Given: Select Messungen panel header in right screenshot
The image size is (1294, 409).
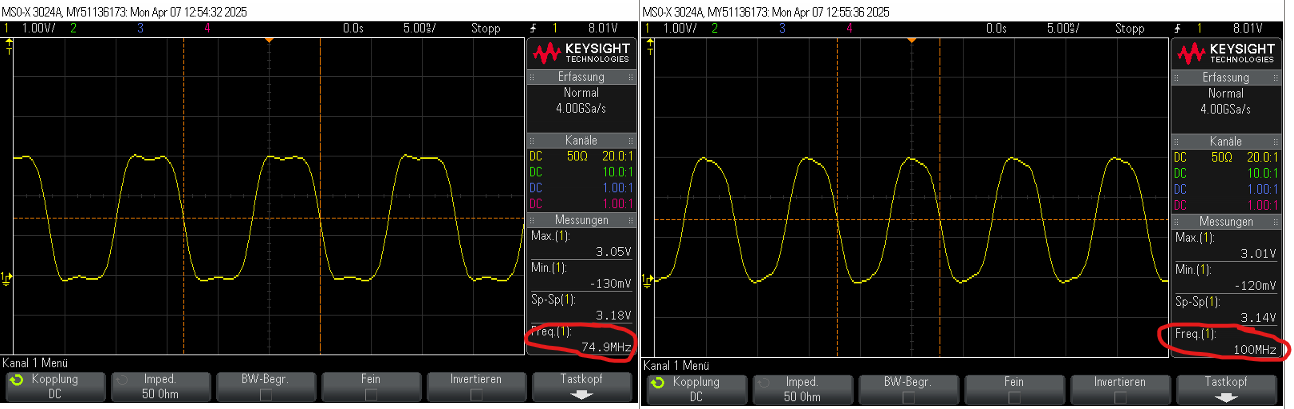Looking at the screenshot, I should click(1225, 221).
